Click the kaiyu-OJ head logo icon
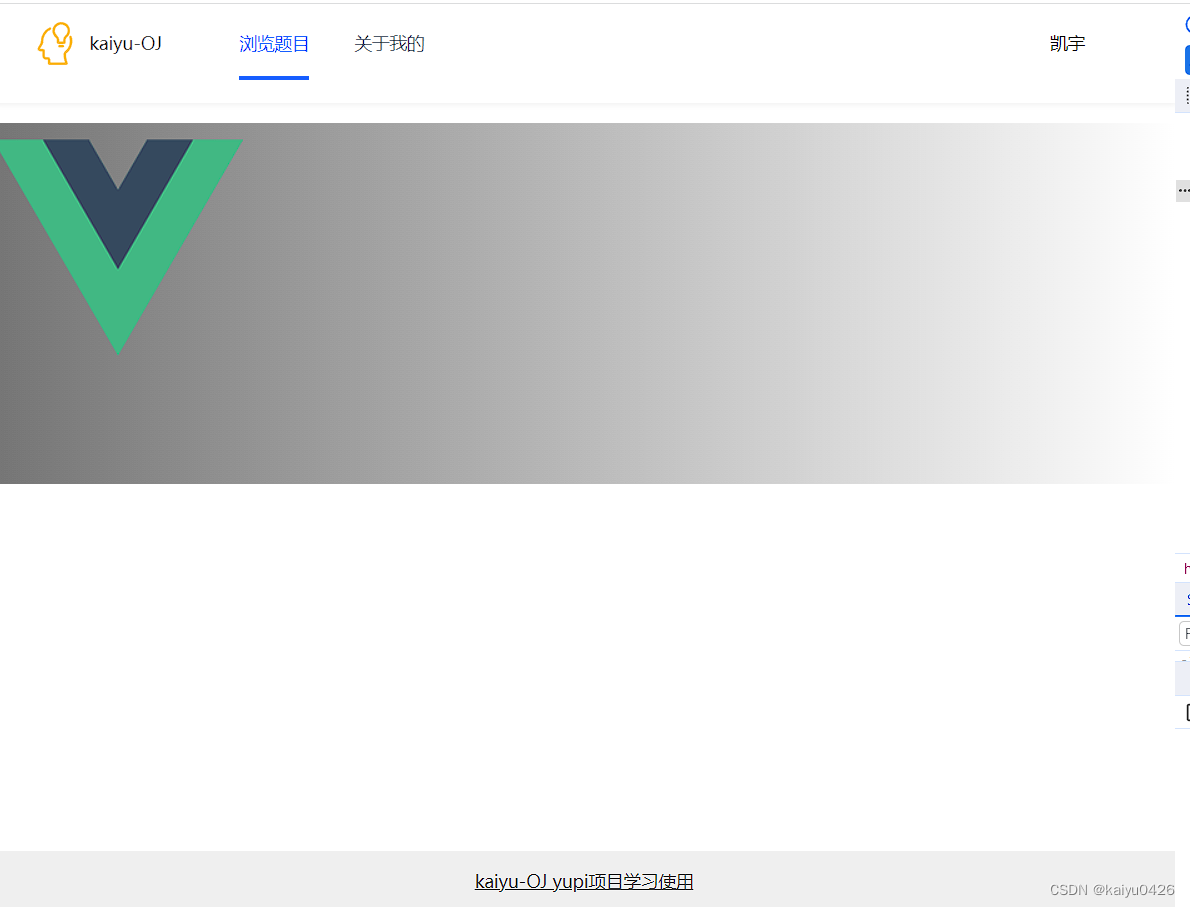The width and height of the screenshot is (1190, 907). (55, 43)
